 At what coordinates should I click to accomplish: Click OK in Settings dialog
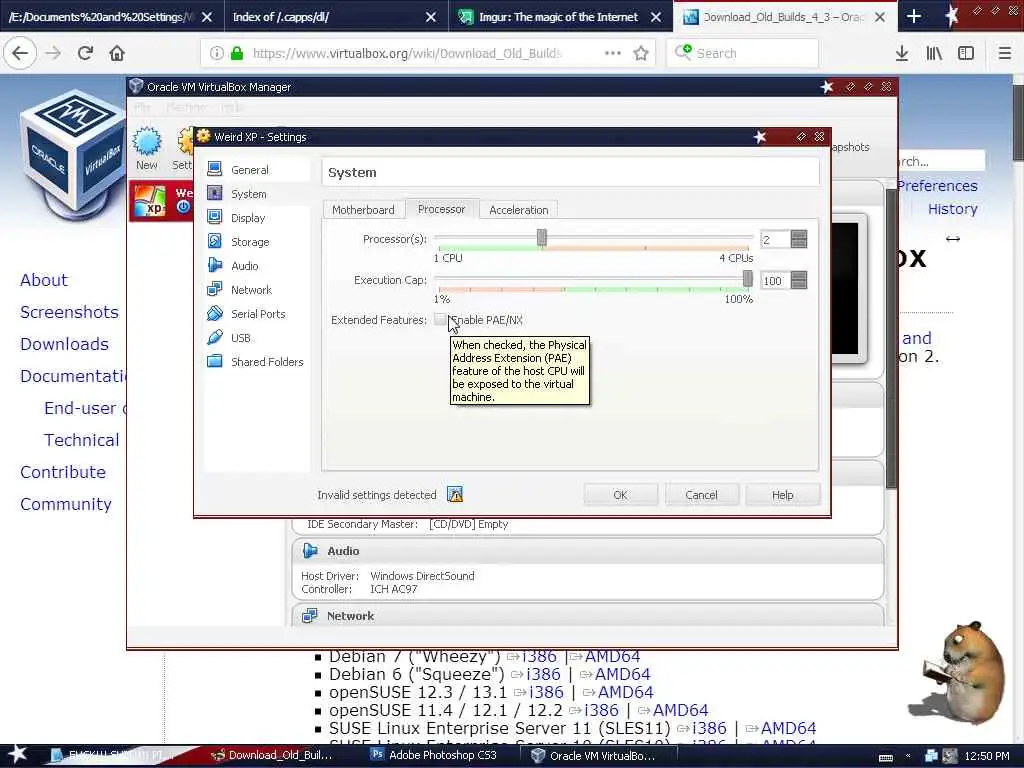620,495
